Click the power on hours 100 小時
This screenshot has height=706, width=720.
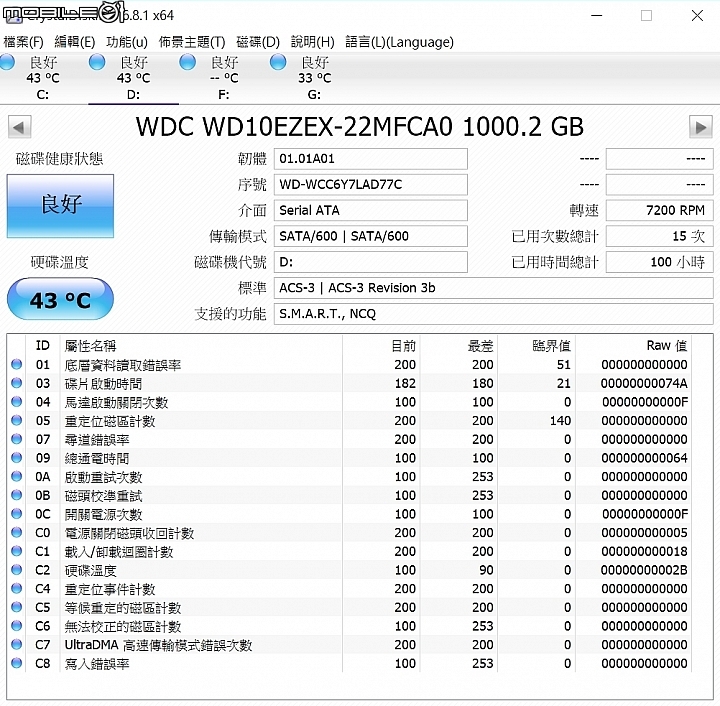(659, 262)
